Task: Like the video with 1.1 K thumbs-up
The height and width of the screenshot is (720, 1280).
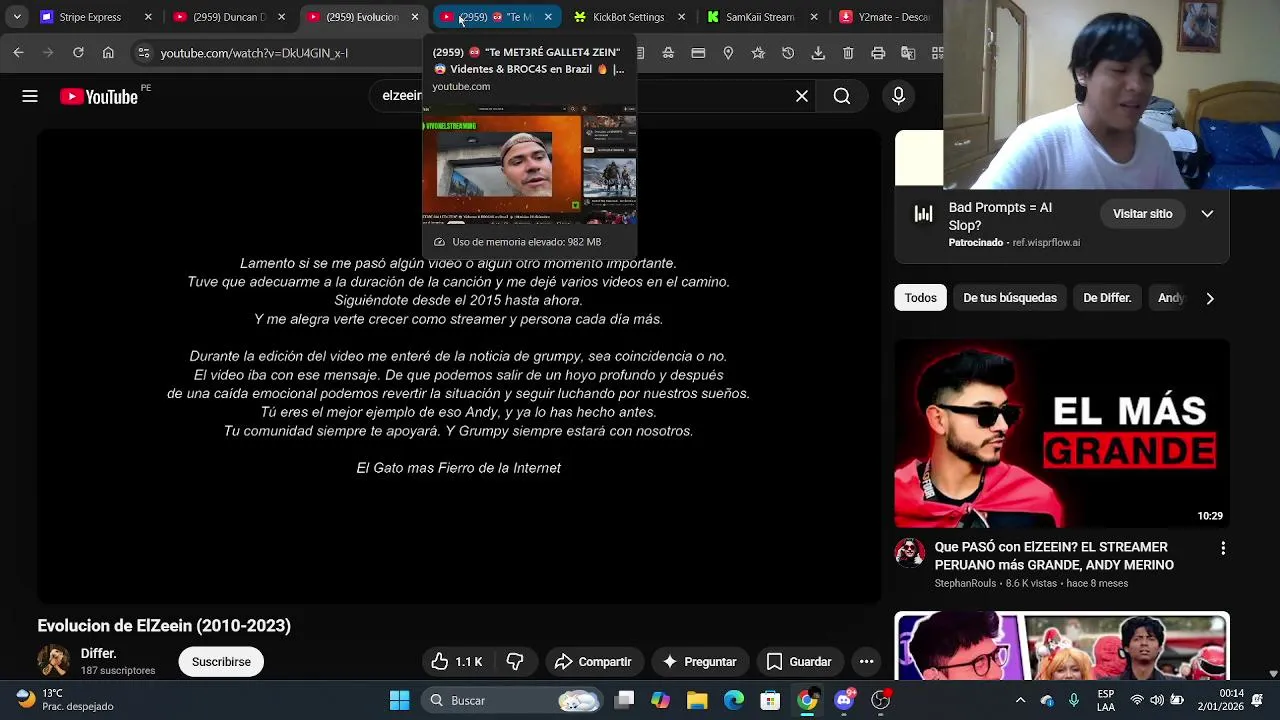Action: (457, 662)
